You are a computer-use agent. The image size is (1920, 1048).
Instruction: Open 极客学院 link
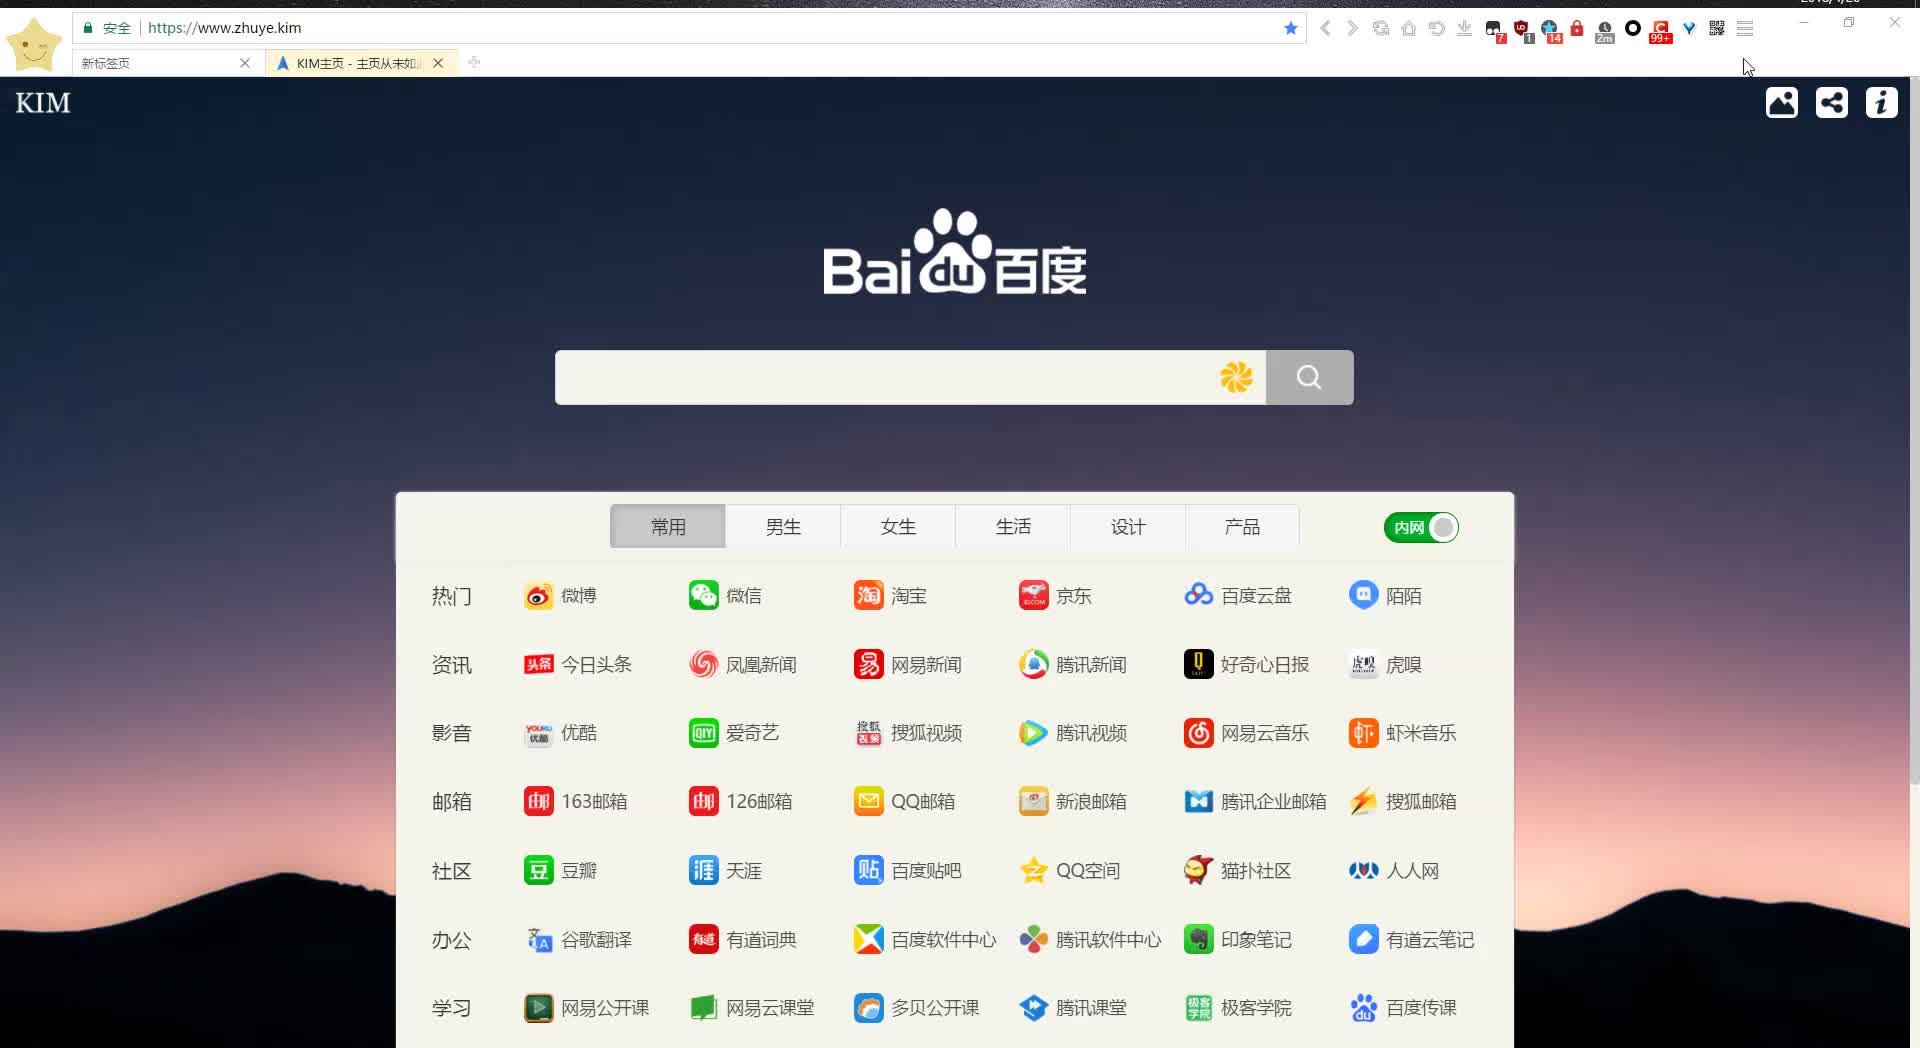[x=1238, y=1008]
